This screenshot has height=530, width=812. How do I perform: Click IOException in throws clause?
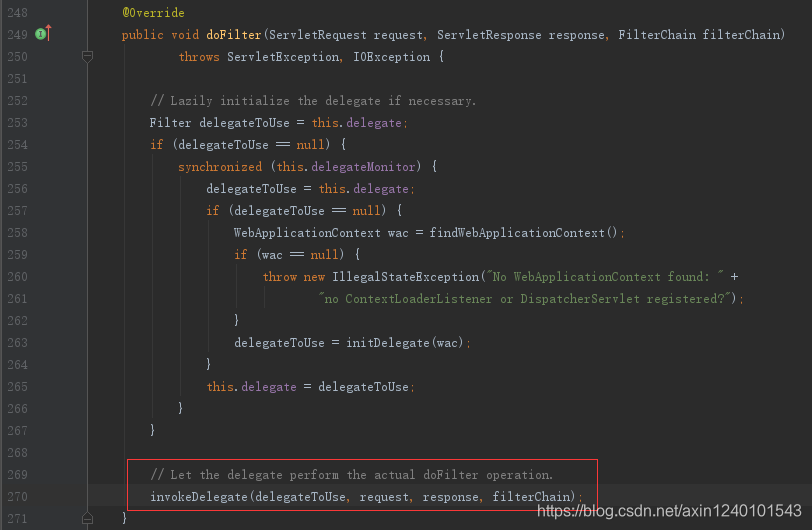click(x=392, y=57)
